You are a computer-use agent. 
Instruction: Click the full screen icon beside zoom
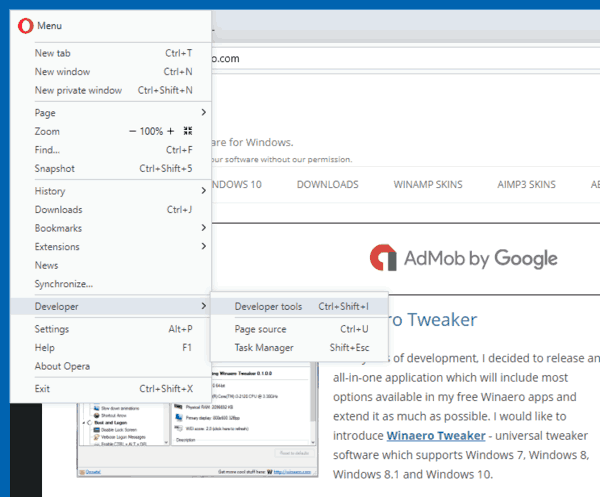187,131
